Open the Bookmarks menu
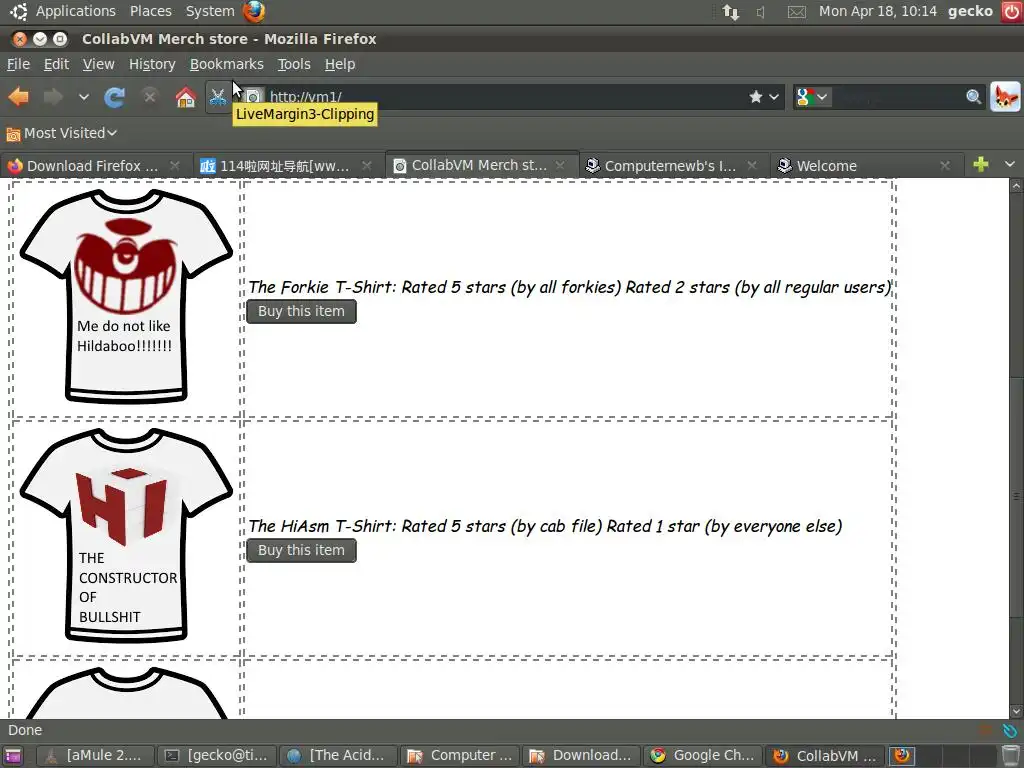1024x768 pixels. point(227,64)
